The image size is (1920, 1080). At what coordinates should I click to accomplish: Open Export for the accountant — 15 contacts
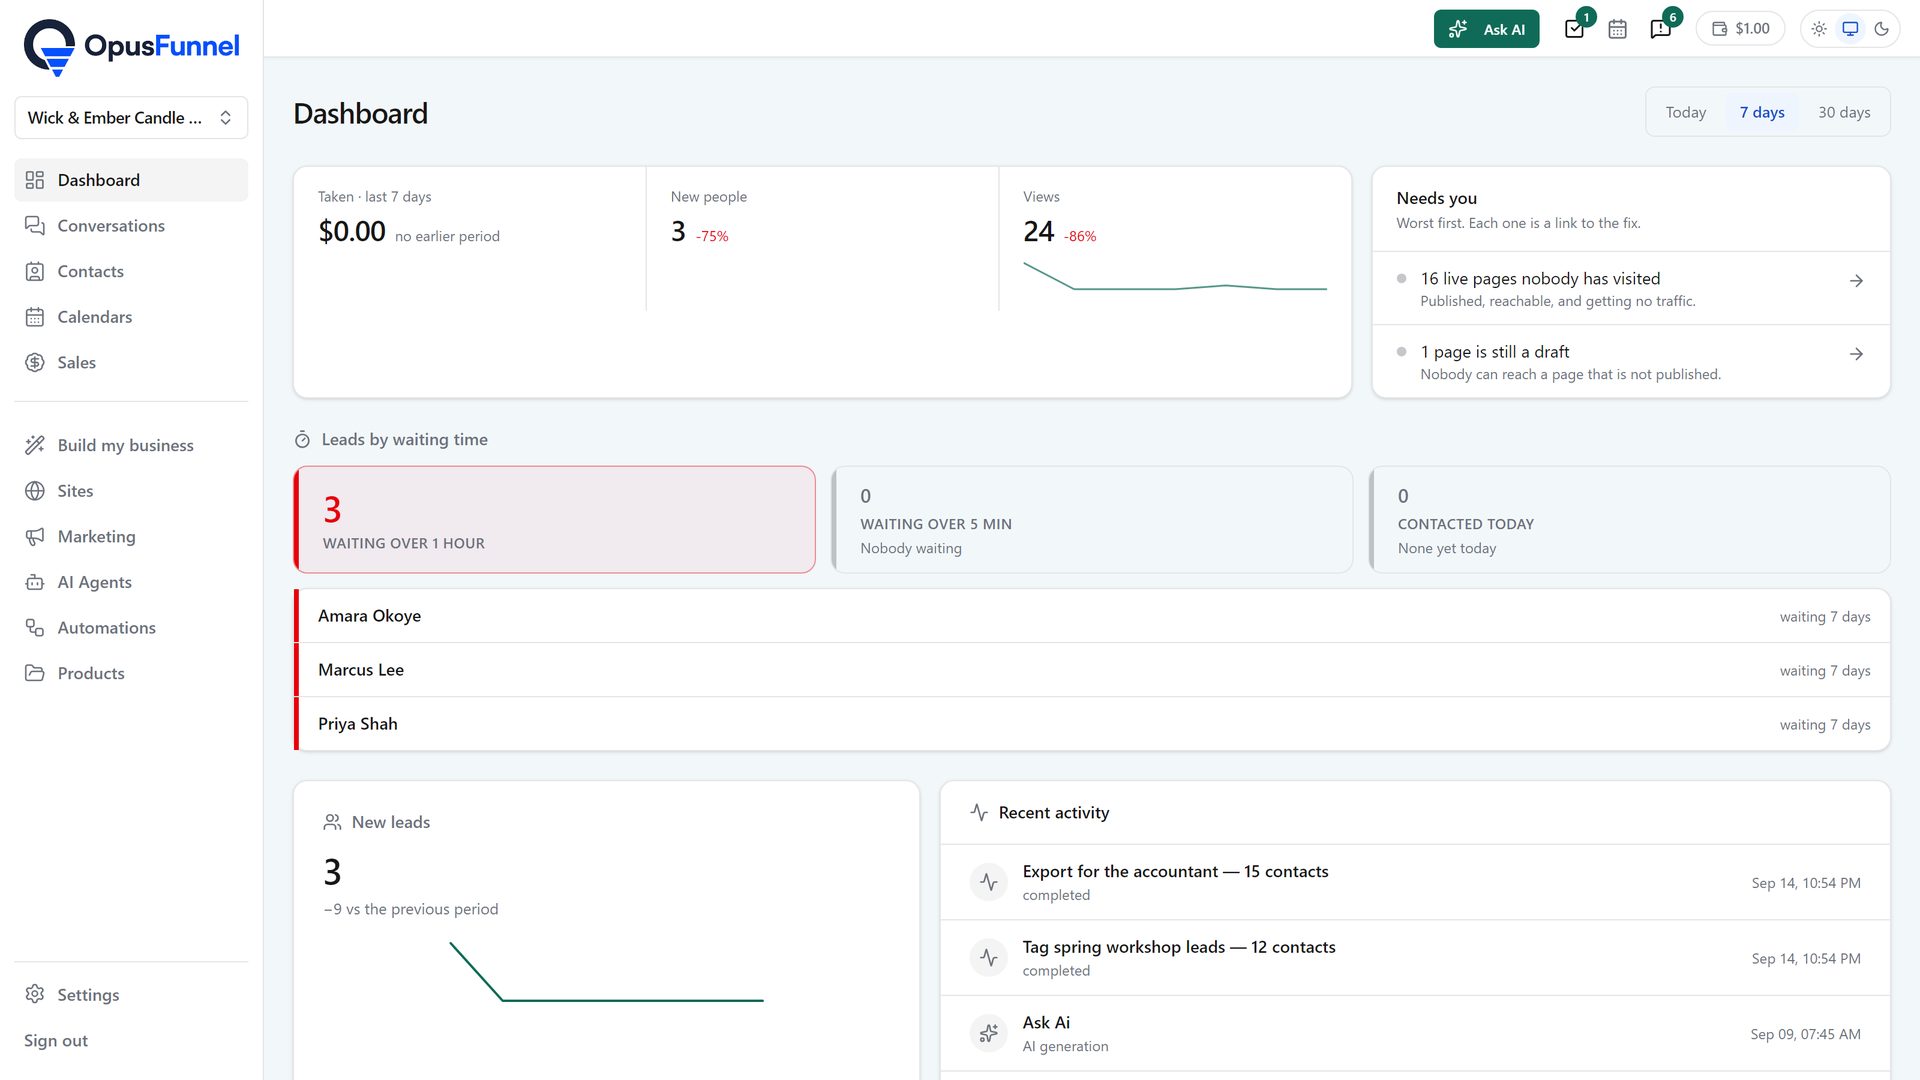tap(1415, 882)
